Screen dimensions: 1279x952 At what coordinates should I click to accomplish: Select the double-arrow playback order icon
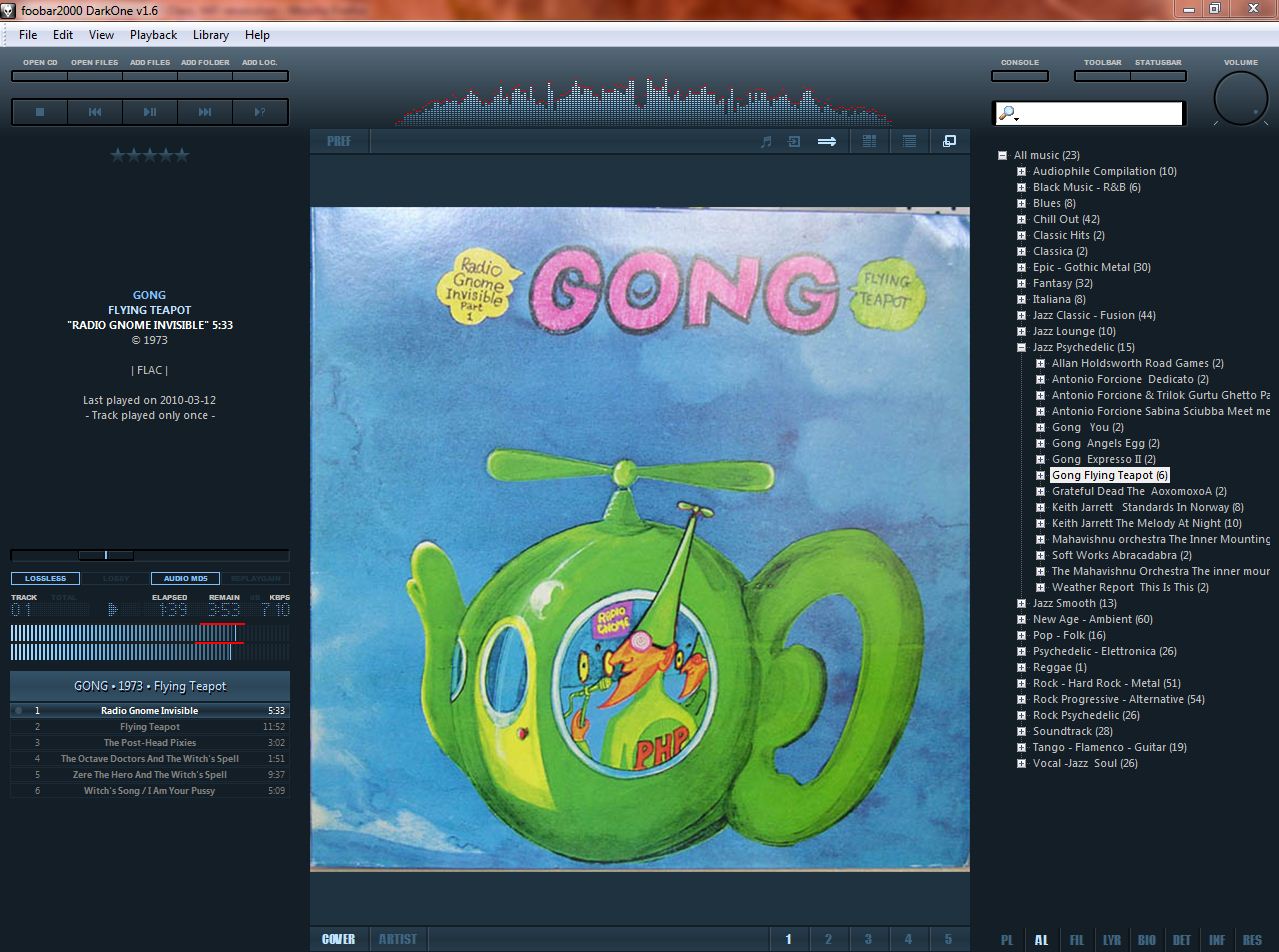point(827,141)
